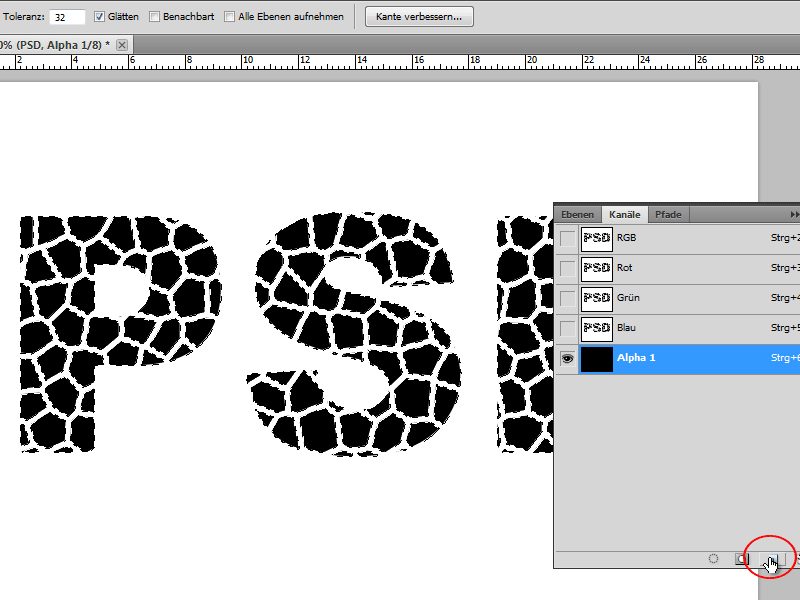Screen dimensions: 800x600
Task: Close the PSD document tab
Action: [x=121, y=45]
